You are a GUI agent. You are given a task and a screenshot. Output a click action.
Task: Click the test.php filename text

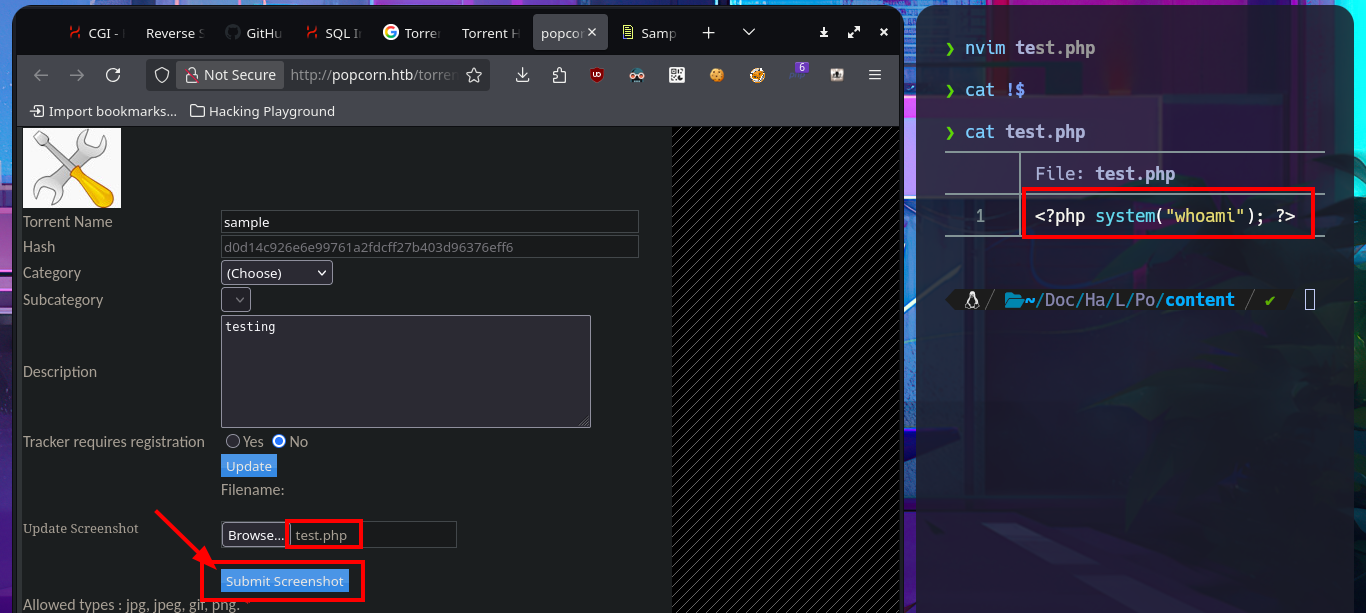(x=321, y=535)
